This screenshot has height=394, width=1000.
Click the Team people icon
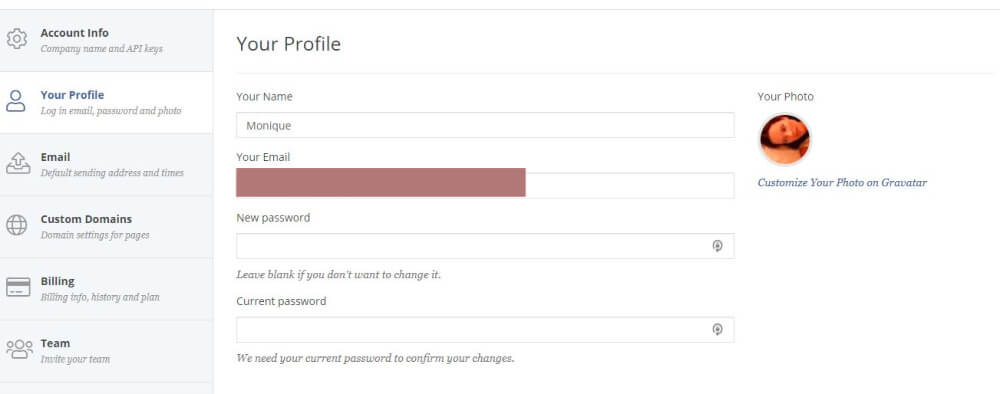click(19, 349)
